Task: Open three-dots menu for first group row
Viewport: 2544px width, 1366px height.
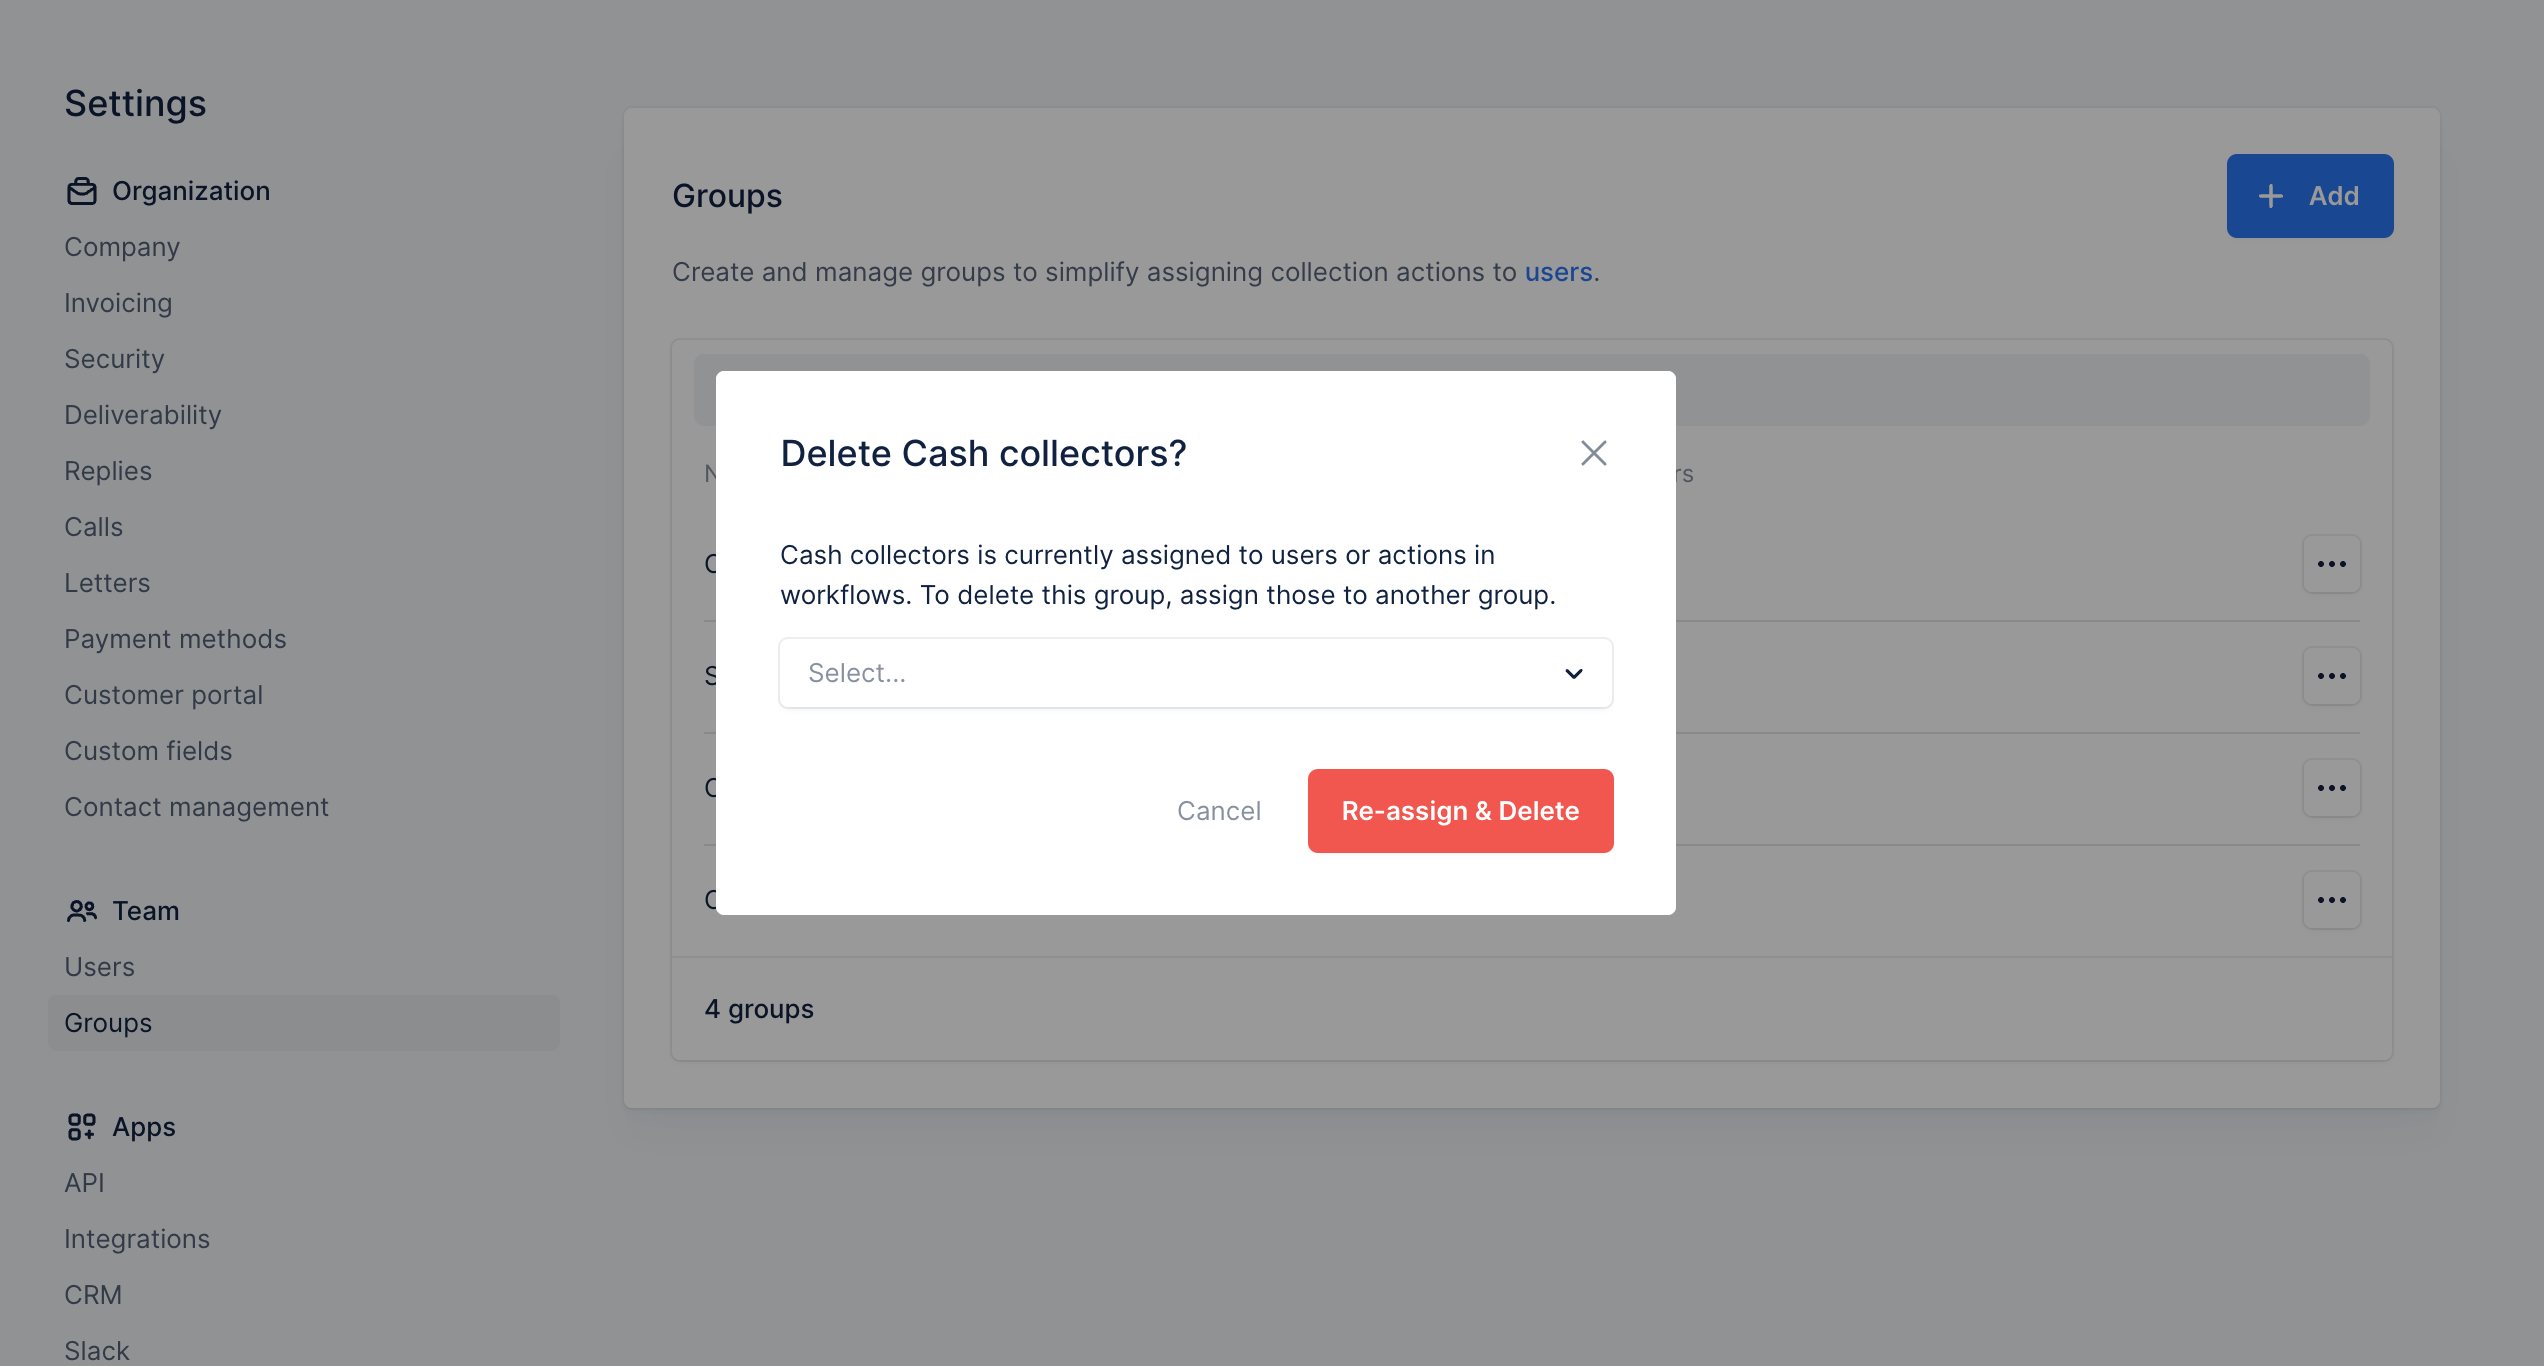Action: pyautogui.click(x=2331, y=564)
